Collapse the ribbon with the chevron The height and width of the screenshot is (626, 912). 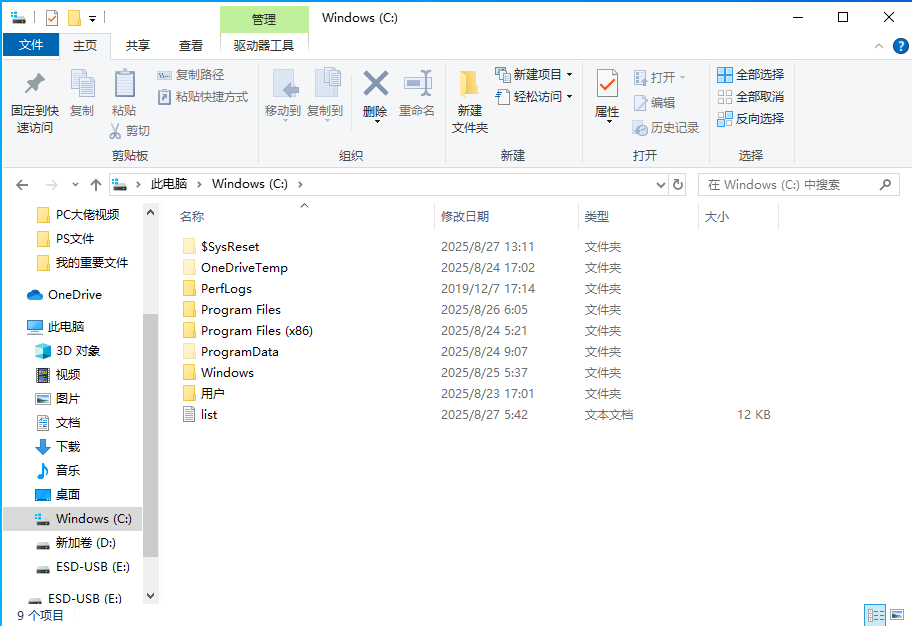pos(879,46)
